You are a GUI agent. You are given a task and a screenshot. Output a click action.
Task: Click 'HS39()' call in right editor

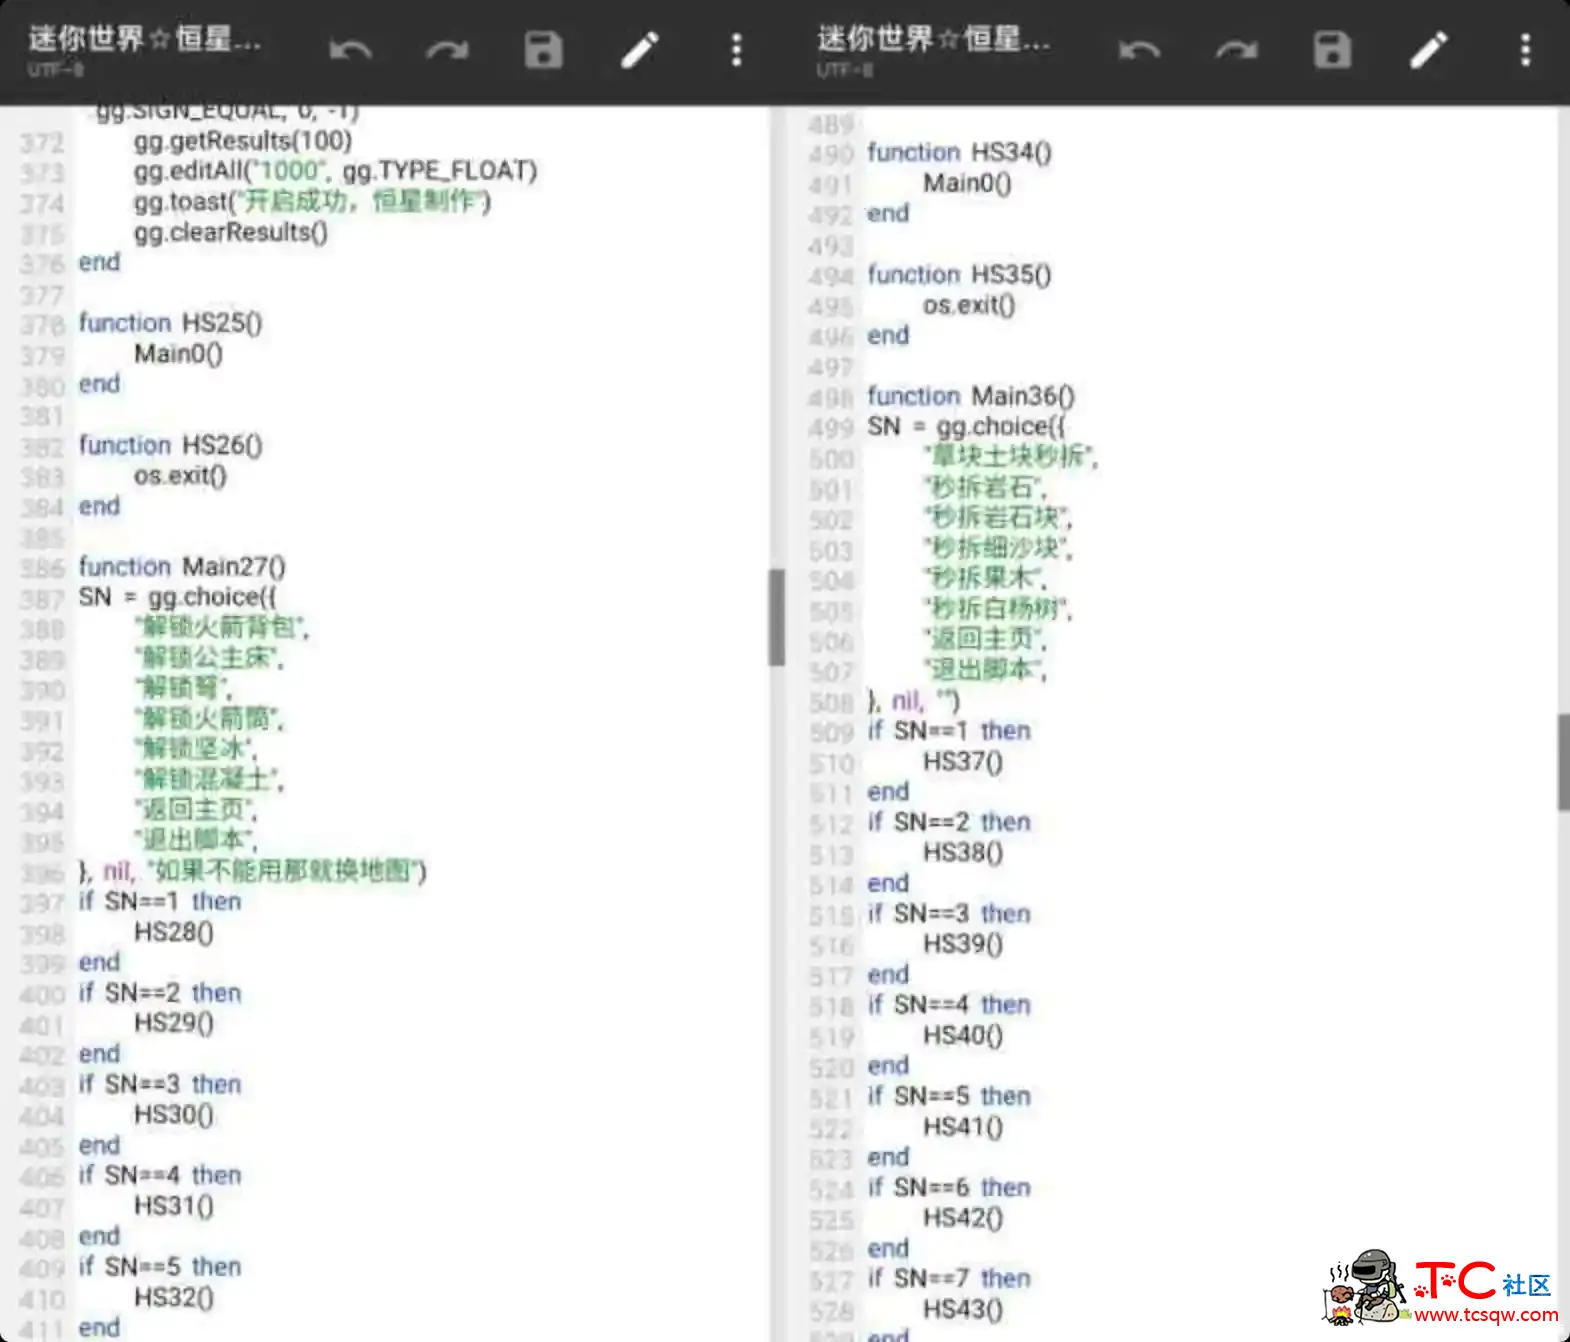point(963,944)
